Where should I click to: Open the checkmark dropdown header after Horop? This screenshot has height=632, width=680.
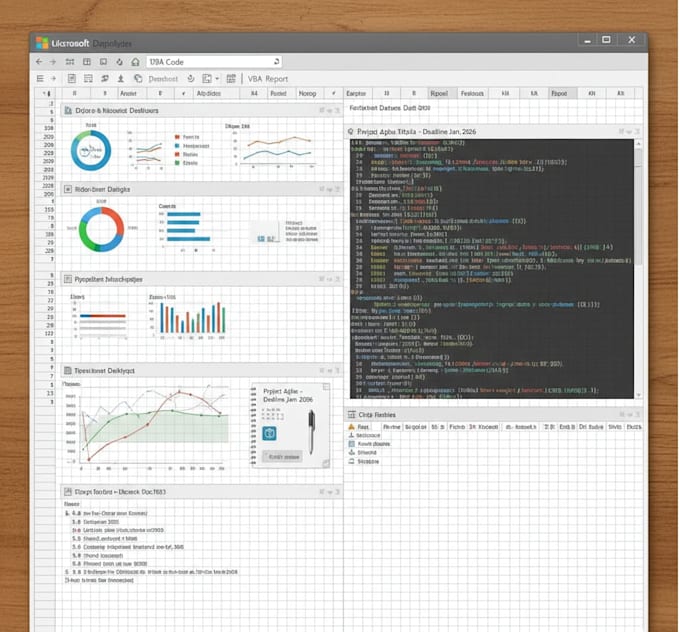point(333,93)
